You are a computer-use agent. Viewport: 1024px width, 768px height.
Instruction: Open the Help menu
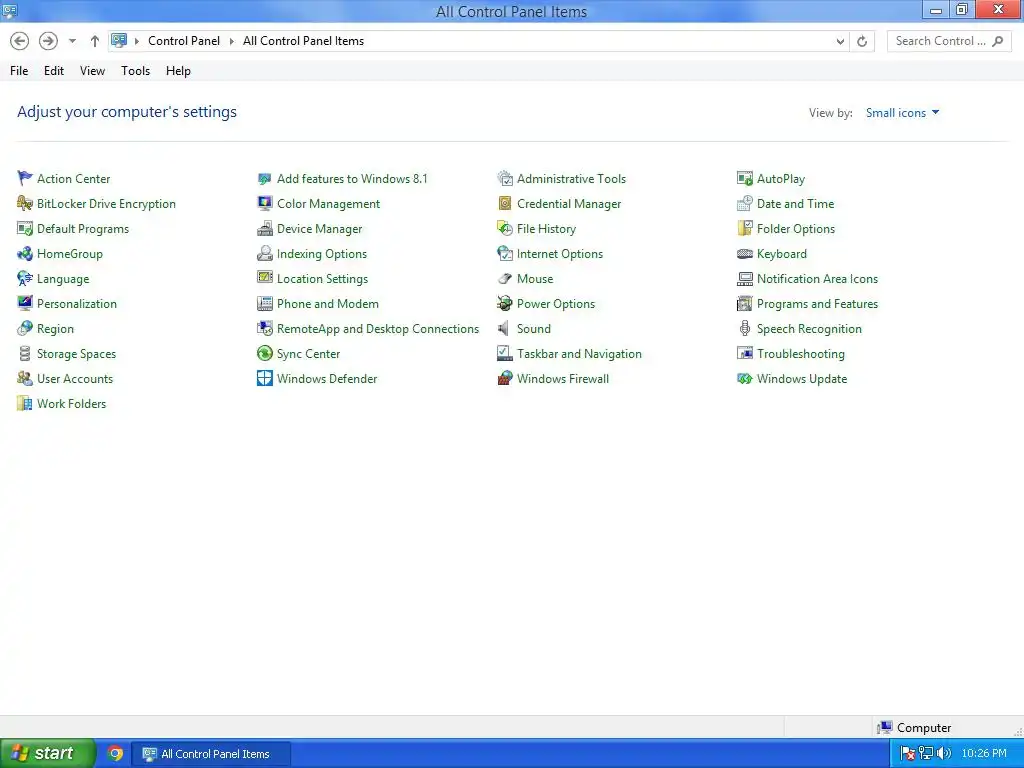[x=178, y=71]
